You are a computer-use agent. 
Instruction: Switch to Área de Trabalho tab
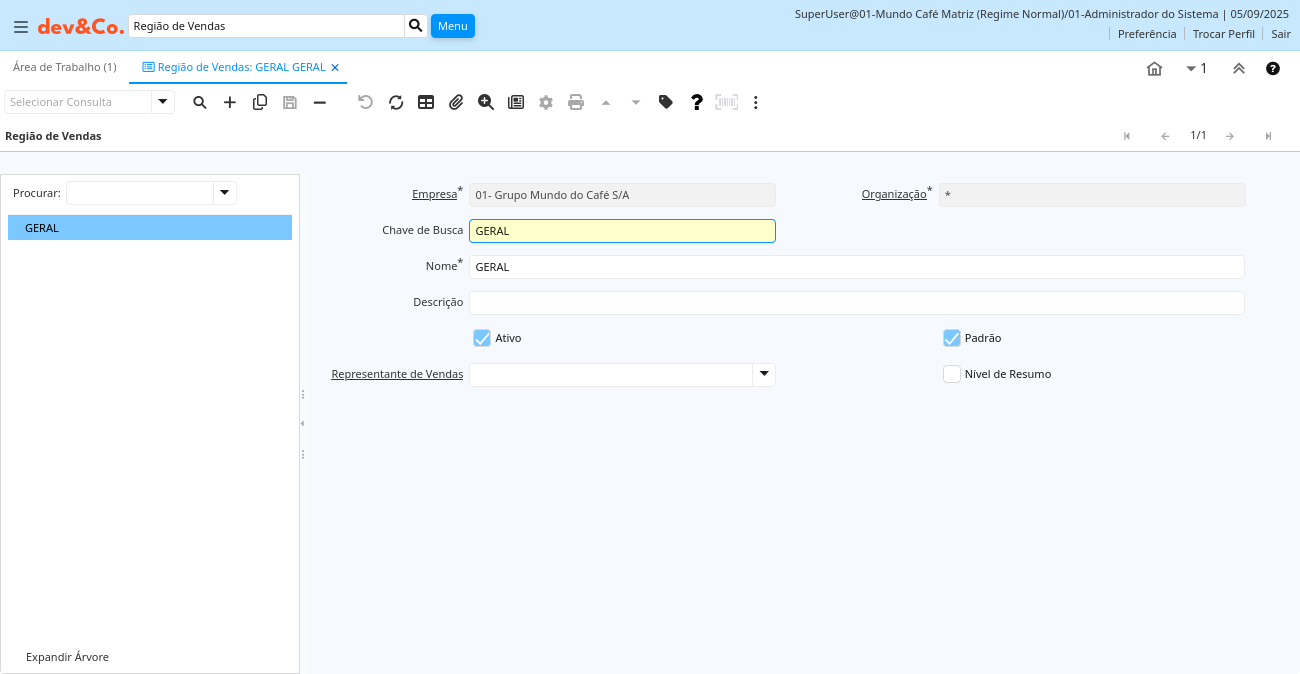coord(65,67)
